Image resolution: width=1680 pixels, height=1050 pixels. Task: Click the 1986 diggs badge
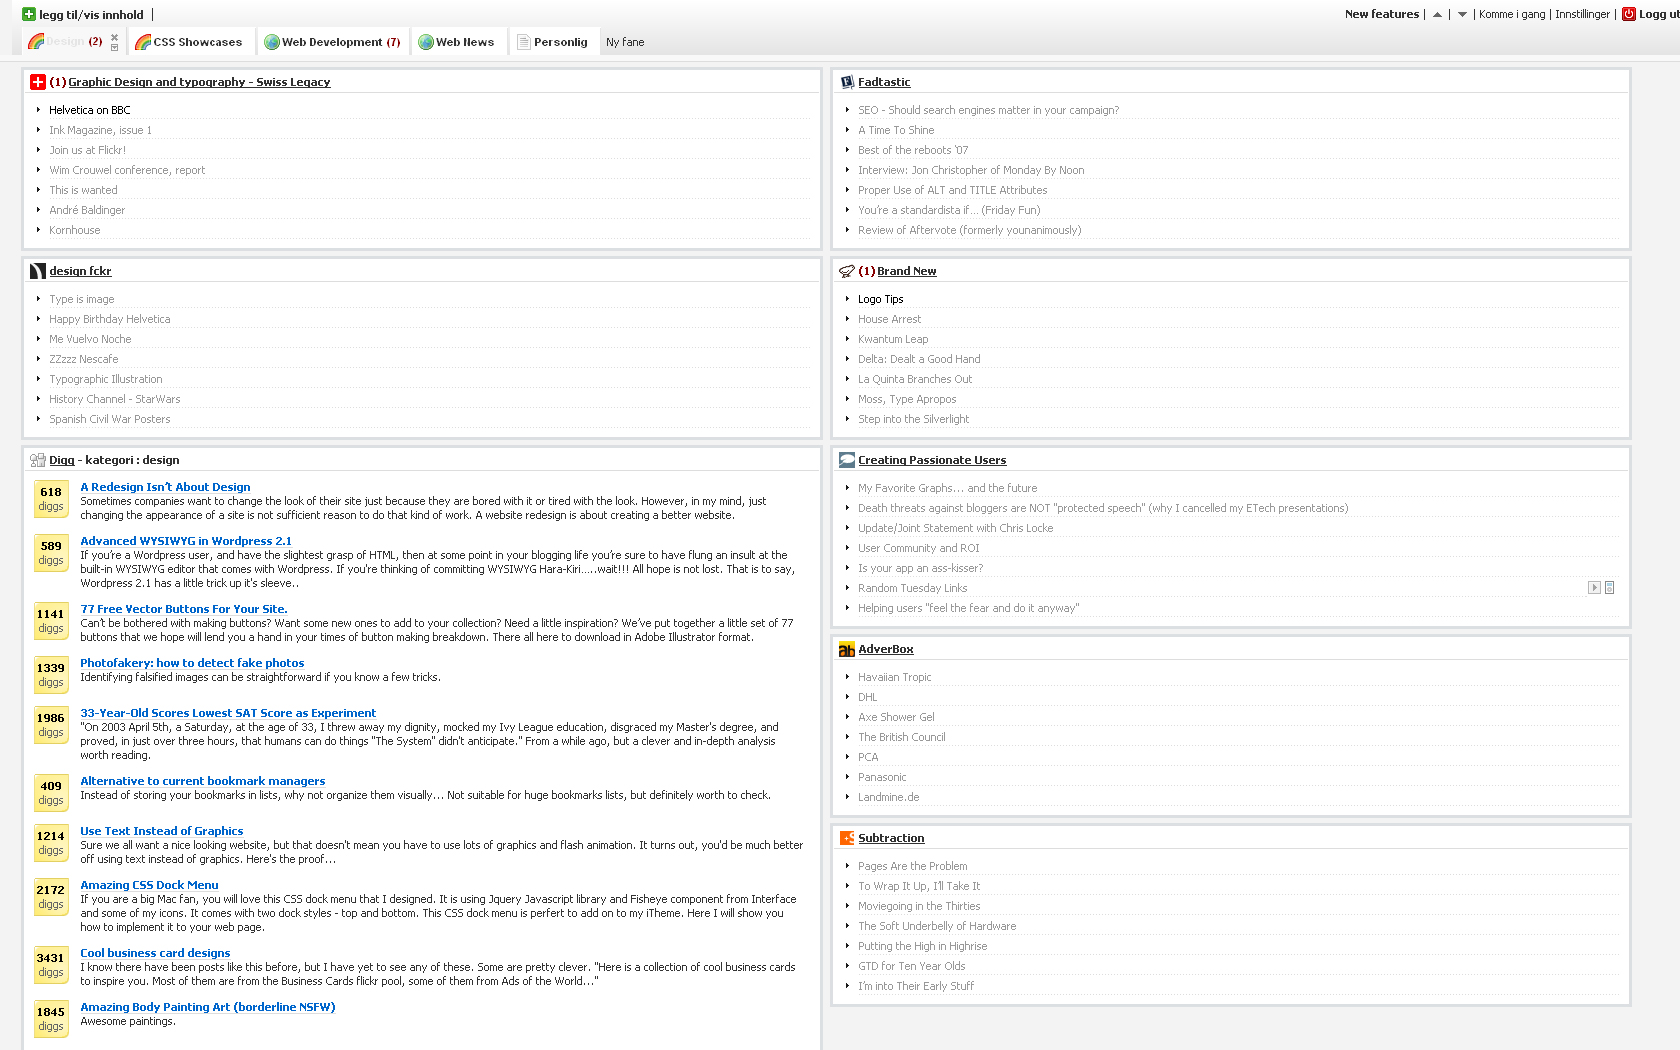pos(51,725)
